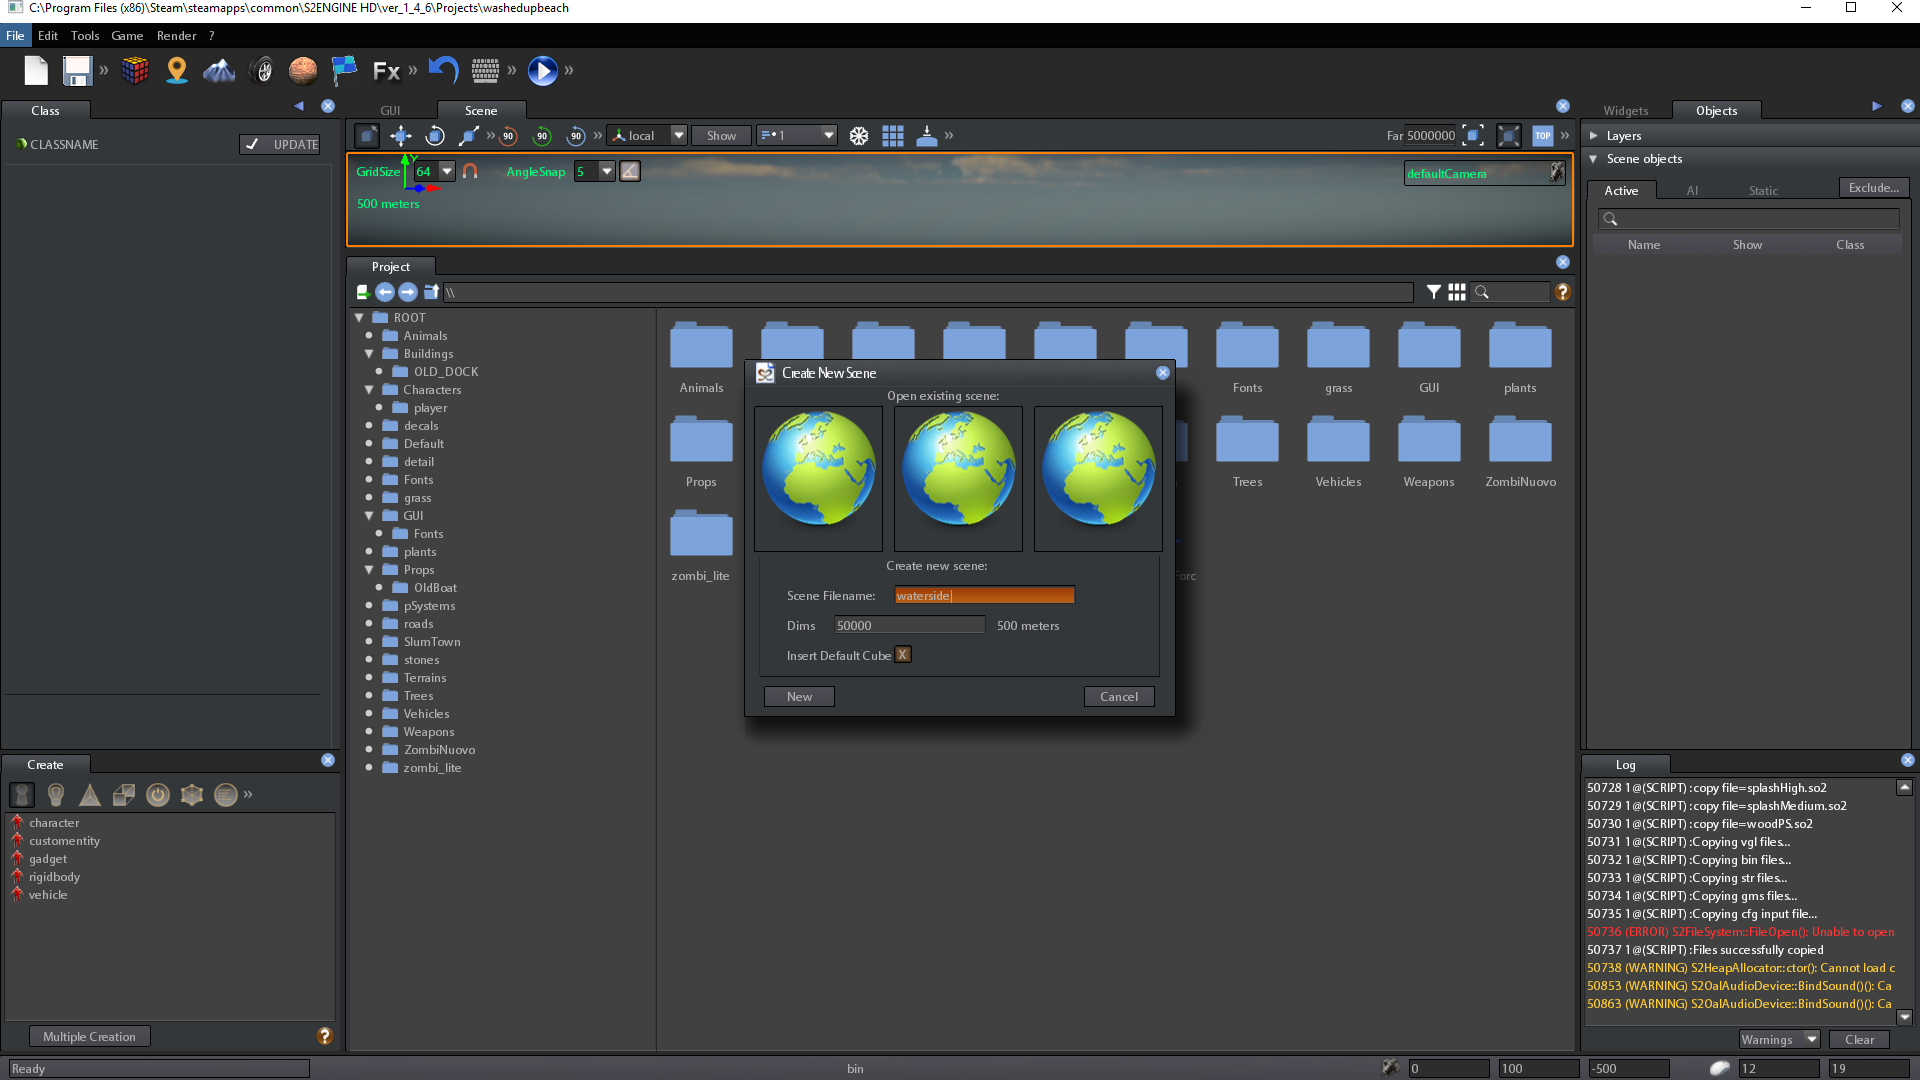This screenshot has height=1080, width=1920.
Task: Click the blue grid icon in scene toolbar
Action: click(x=893, y=136)
